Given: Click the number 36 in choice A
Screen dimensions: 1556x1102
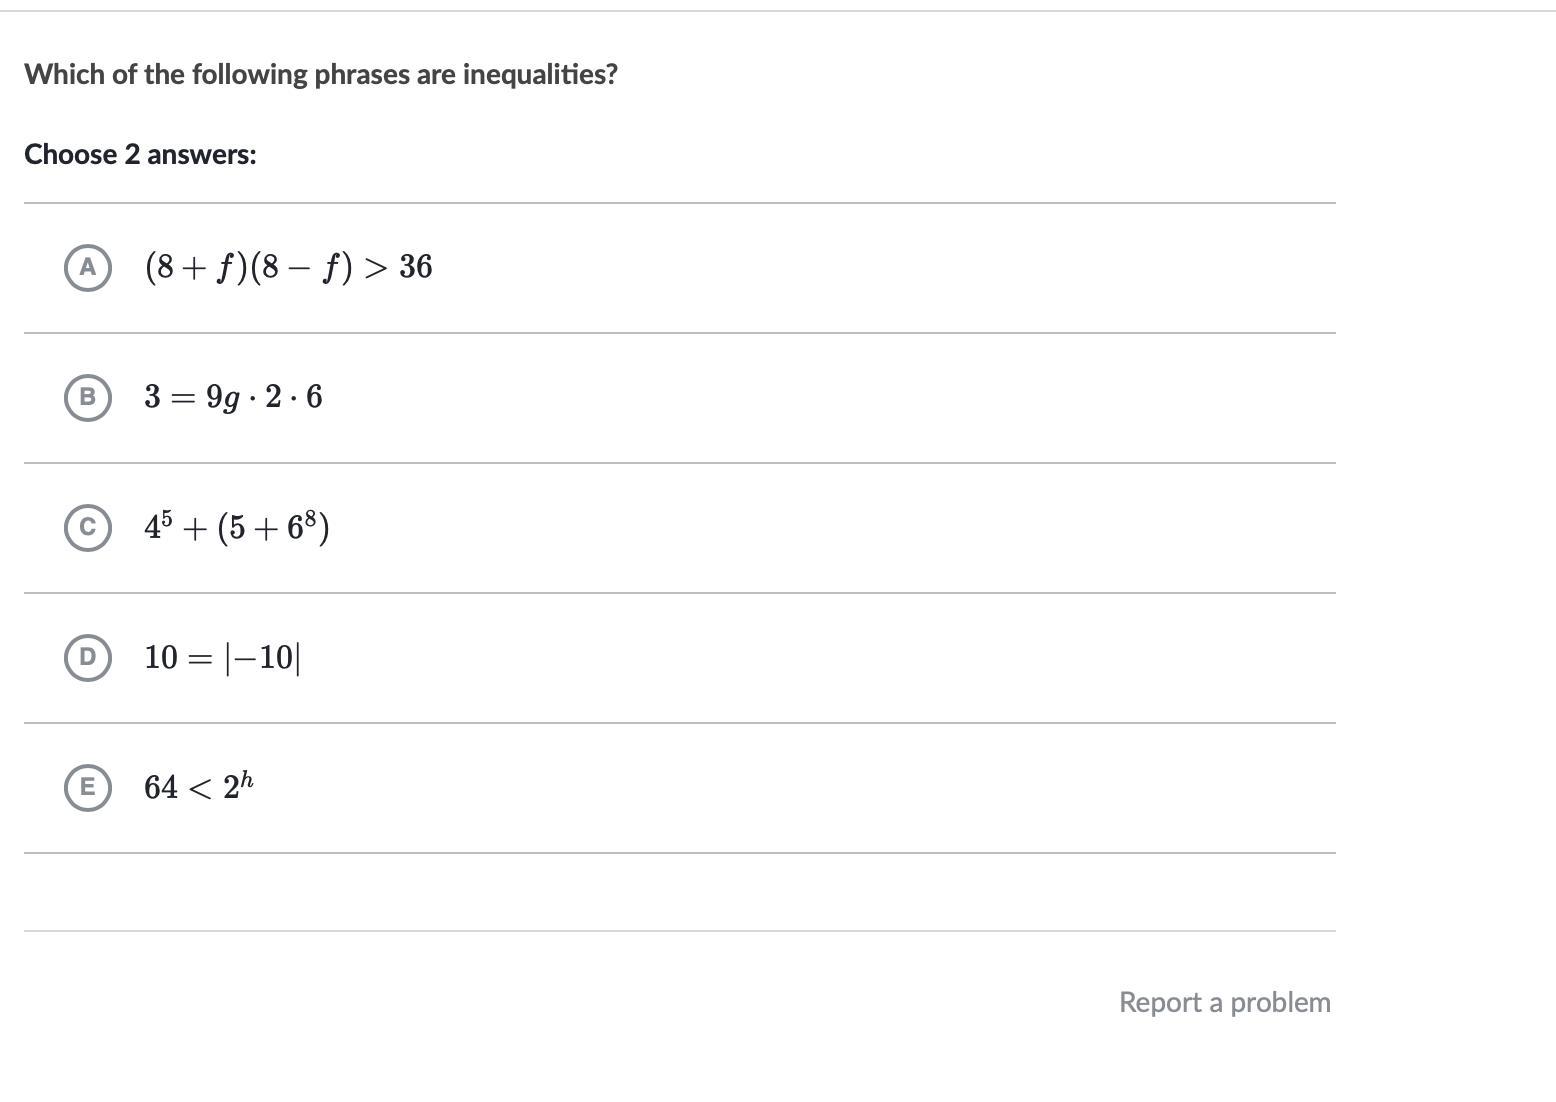Looking at the screenshot, I should tap(415, 267).
